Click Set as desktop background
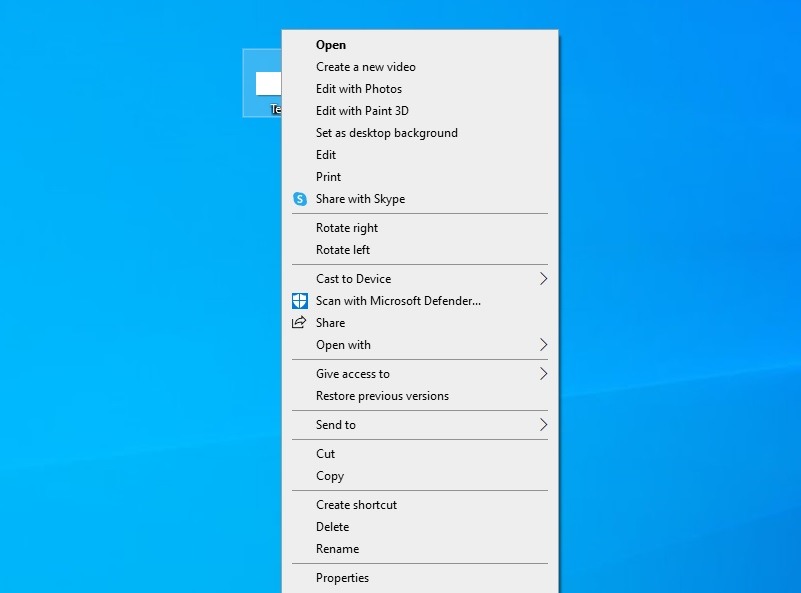The width and height of the screenshot is (801, 593). [x=386, y=133]
